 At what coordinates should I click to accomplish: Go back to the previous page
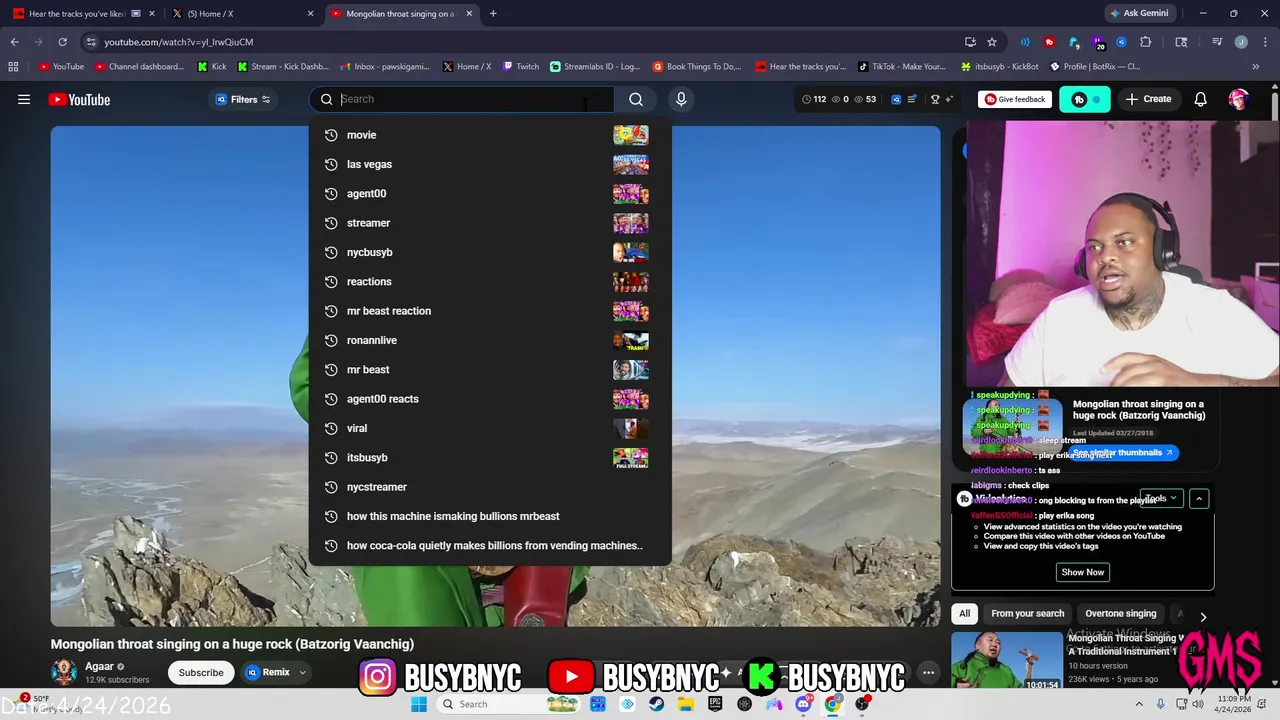[15, 42]
